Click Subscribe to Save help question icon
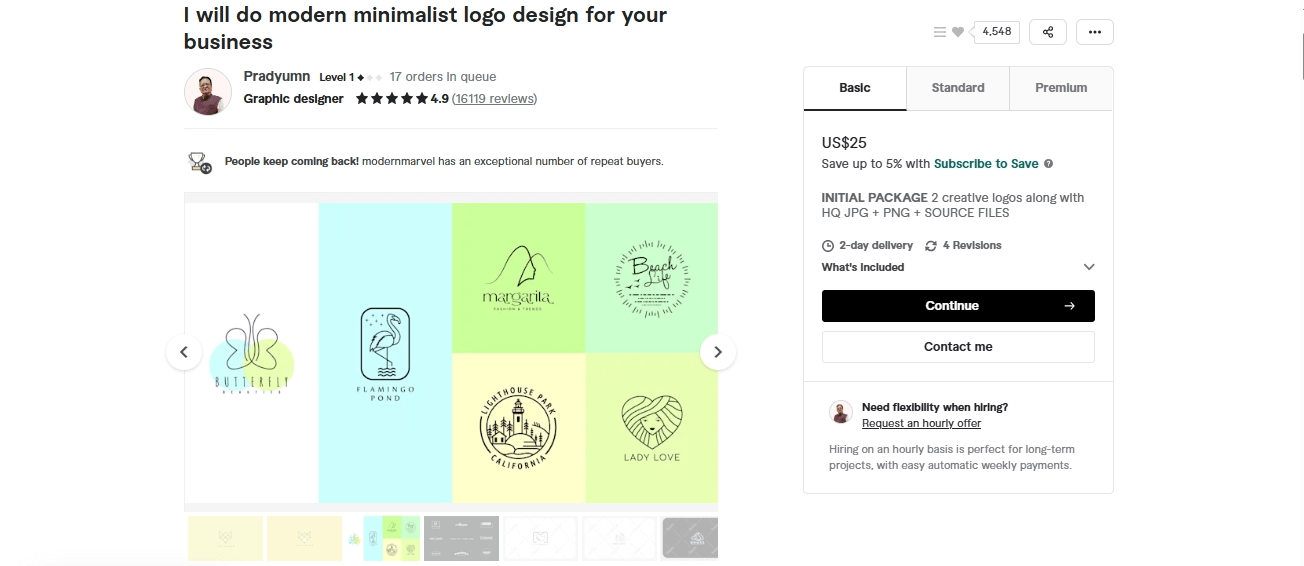This screenshot has width=1304, height=566. click(1048, 164)
